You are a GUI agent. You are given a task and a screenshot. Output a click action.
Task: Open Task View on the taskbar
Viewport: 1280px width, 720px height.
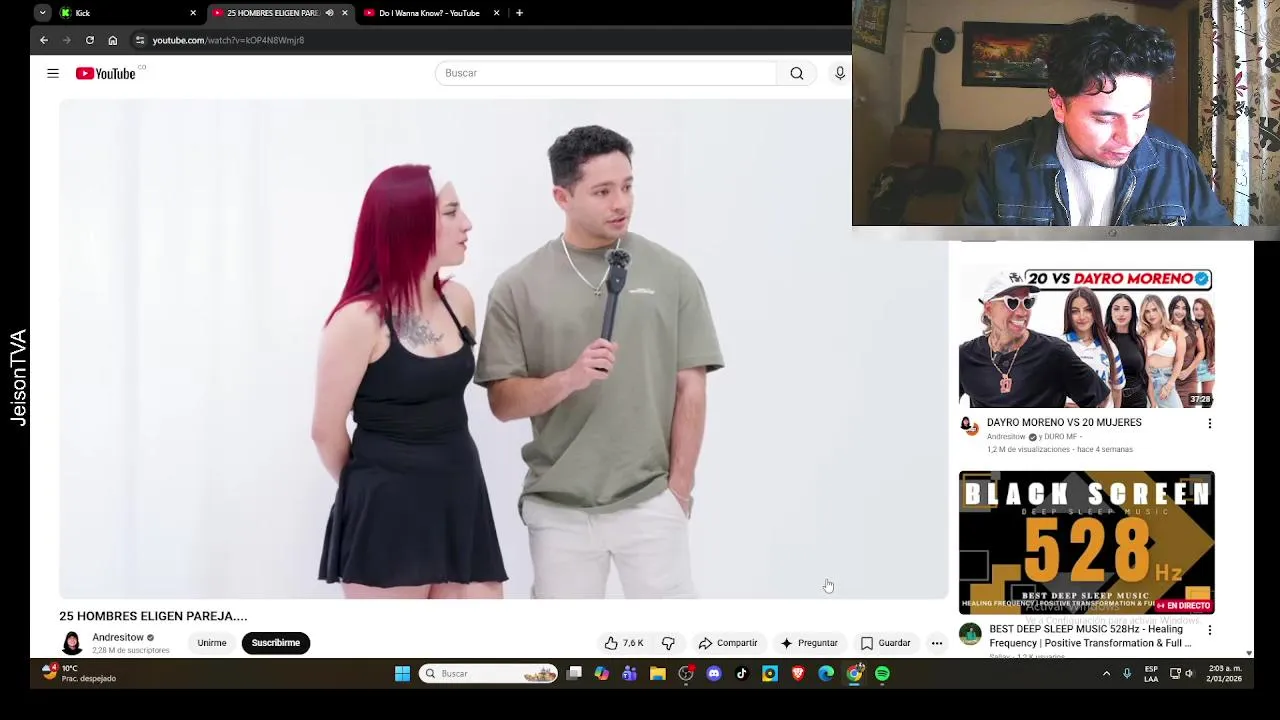pos(574,674)
